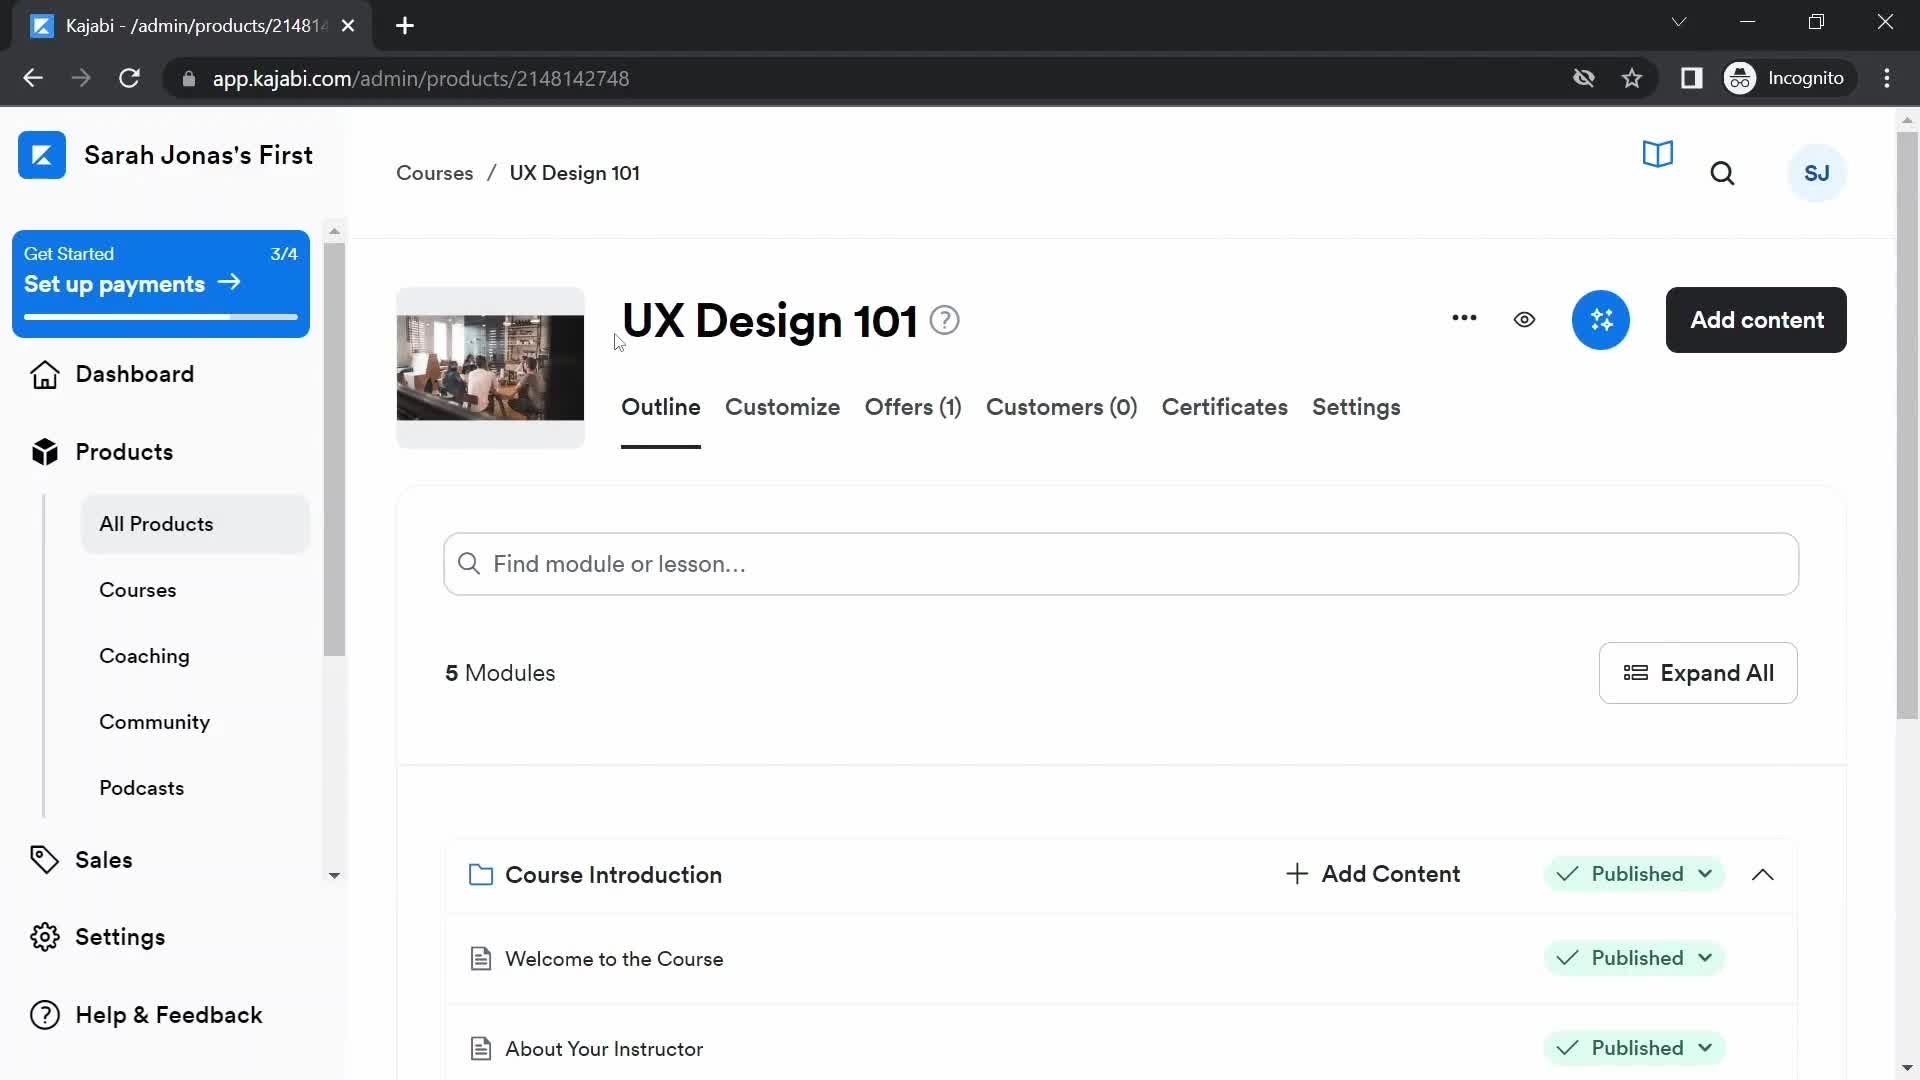Open Published dropdown for Course Introduction
The width and height of the screenshot is (1920, 1080).
1634,874
